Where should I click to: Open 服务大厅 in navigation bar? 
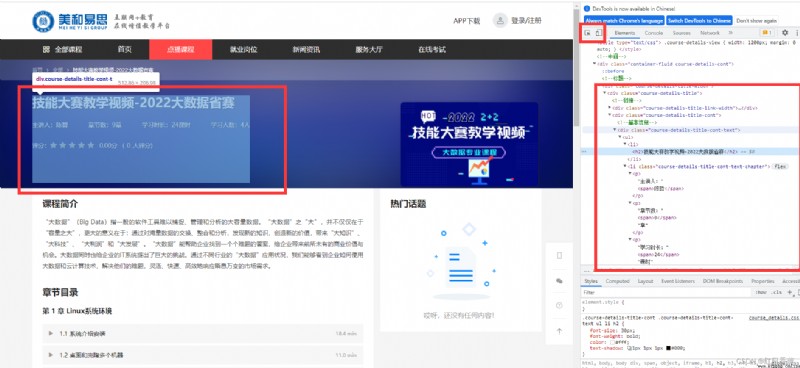click(369, 50)
